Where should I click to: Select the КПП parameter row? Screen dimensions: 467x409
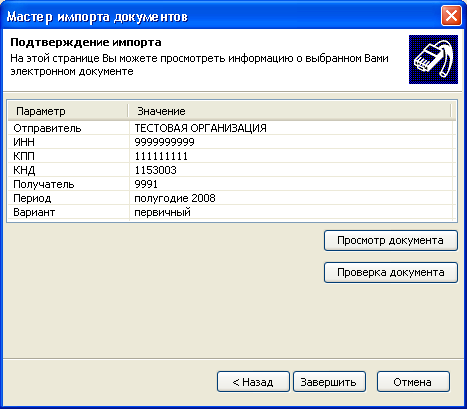click(x=231, y=156)
